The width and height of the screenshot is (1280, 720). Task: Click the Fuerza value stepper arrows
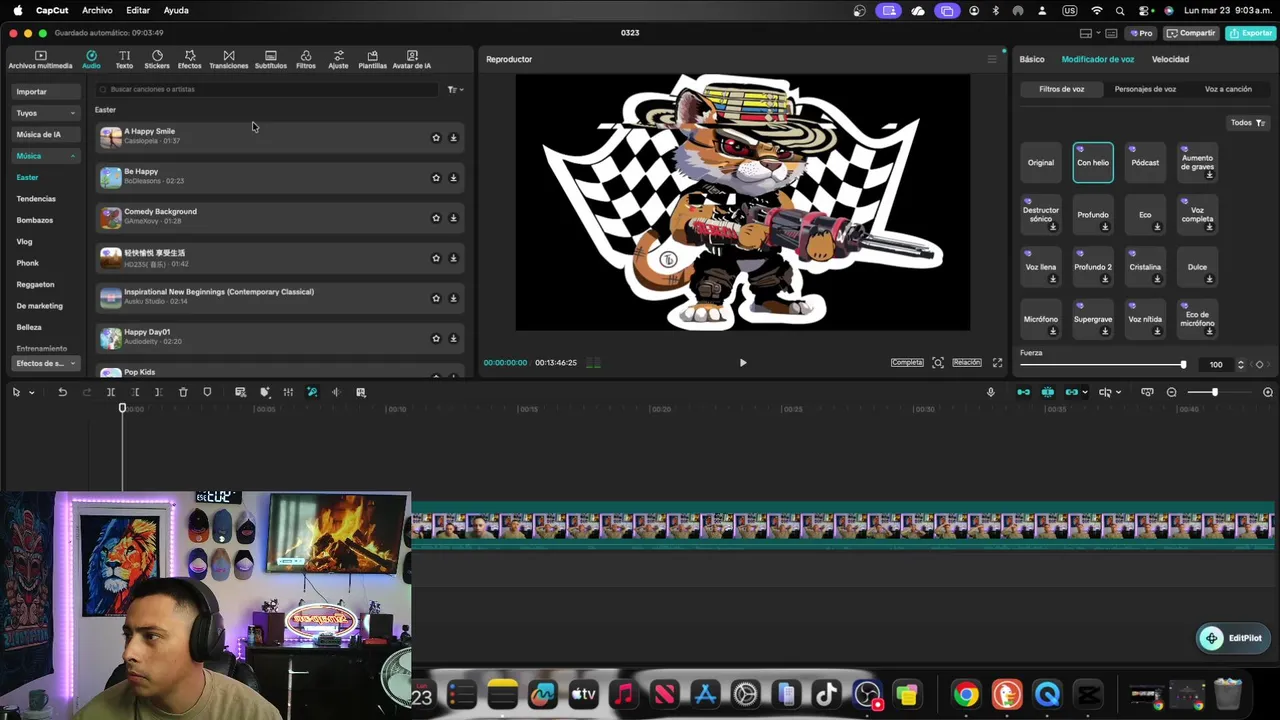tap(1241, 365)
